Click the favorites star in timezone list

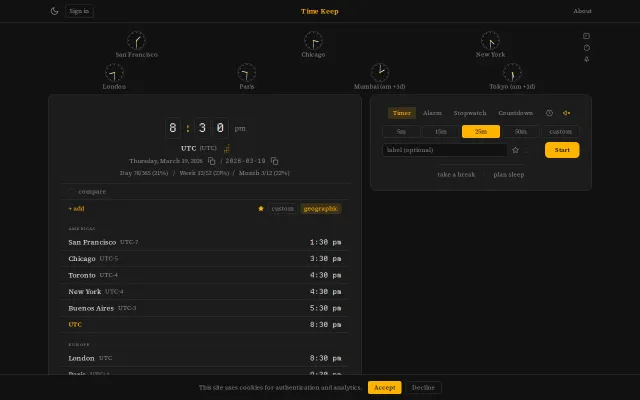point(261,209)
